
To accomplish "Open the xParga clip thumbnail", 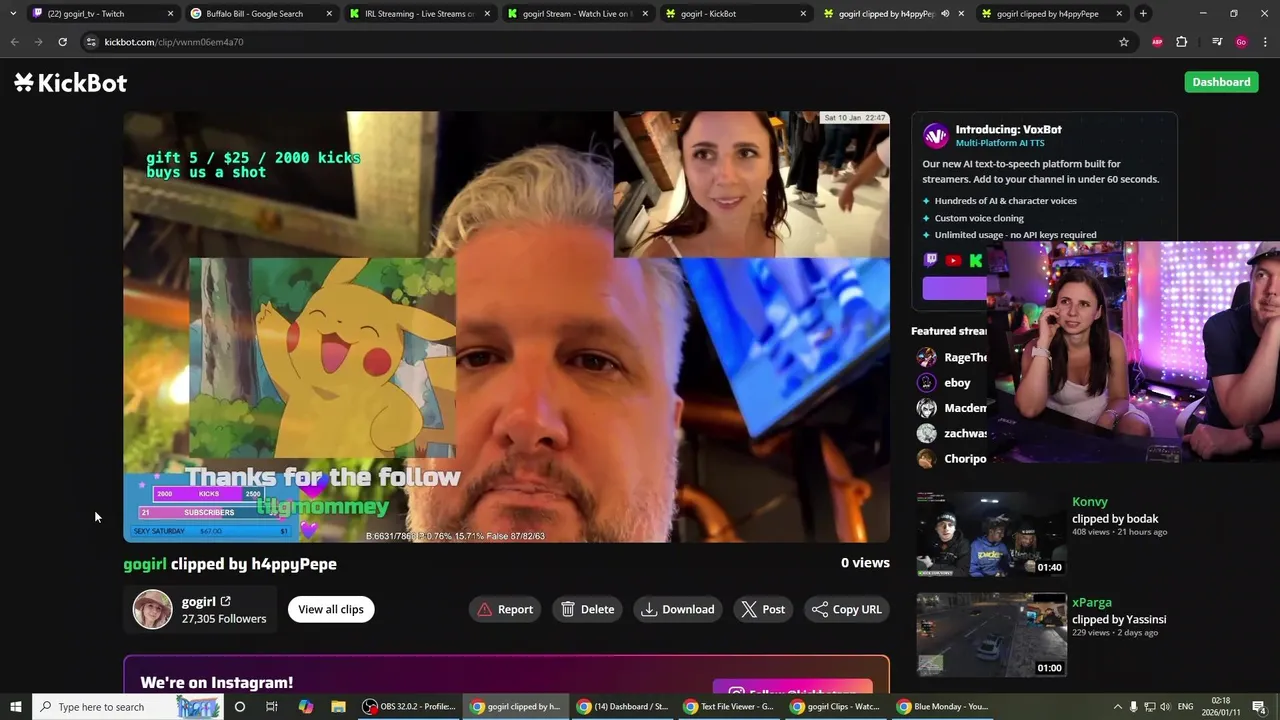I will click(991, 635).
